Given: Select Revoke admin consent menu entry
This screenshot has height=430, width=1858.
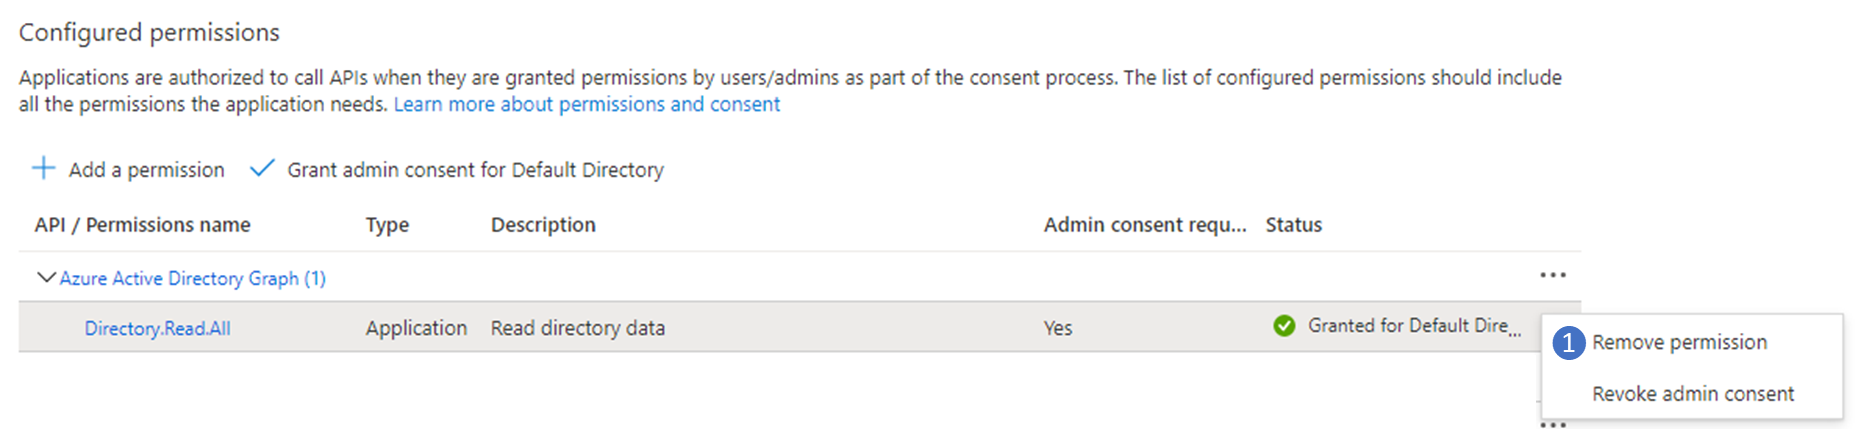Looking at the screenshot, I should [x=1692, y=394].
